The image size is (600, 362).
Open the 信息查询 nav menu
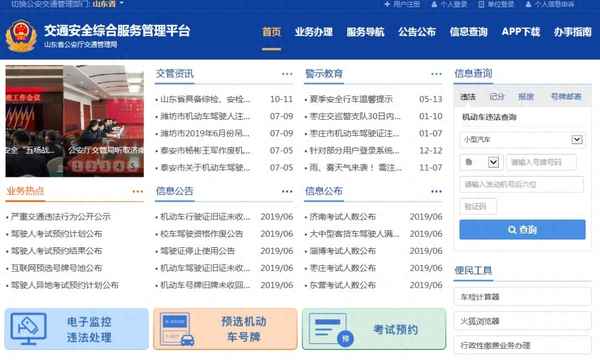[469, 32]
